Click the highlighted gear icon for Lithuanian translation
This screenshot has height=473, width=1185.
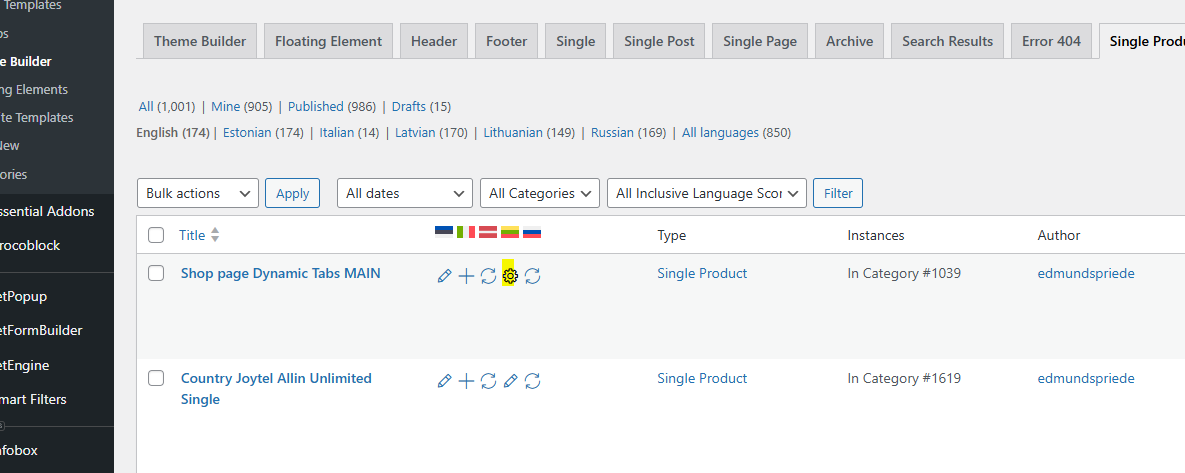(x=510, y=275)
